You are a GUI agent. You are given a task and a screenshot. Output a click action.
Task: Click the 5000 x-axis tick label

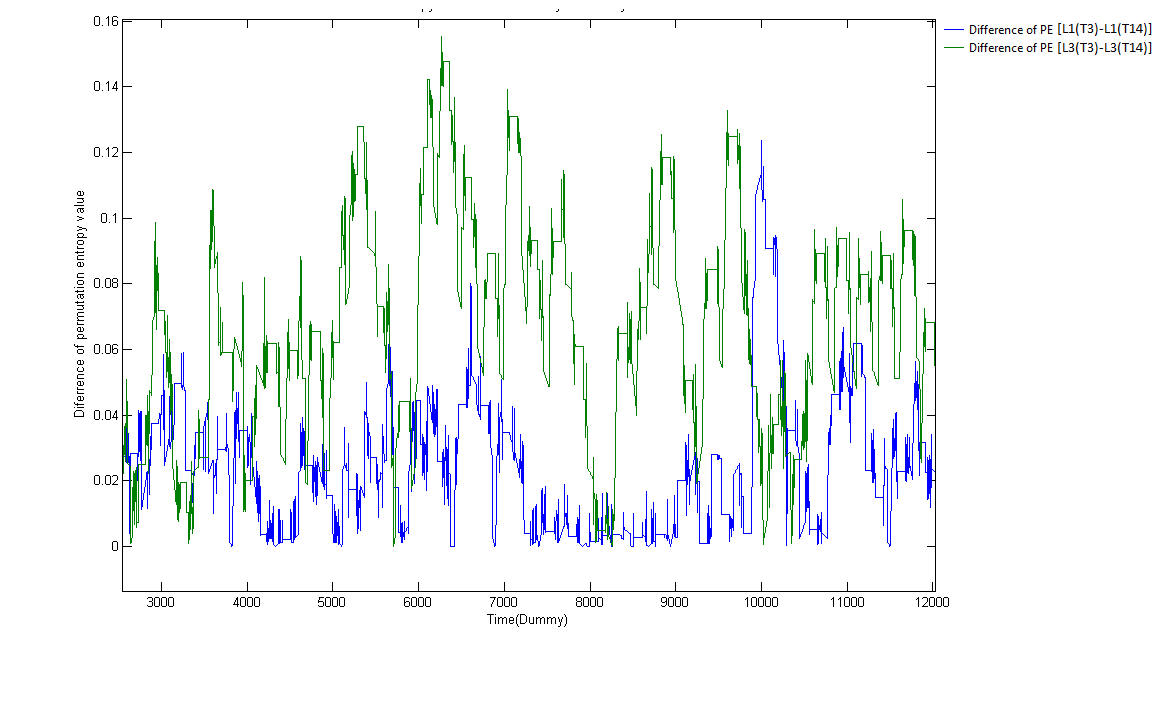coord(332,602)
